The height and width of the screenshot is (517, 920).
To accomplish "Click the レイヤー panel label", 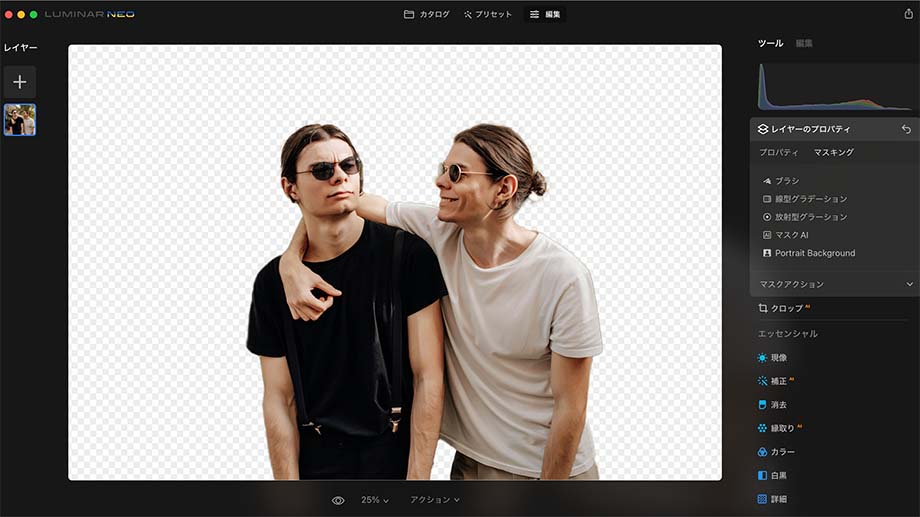I will tap(21, 48).
